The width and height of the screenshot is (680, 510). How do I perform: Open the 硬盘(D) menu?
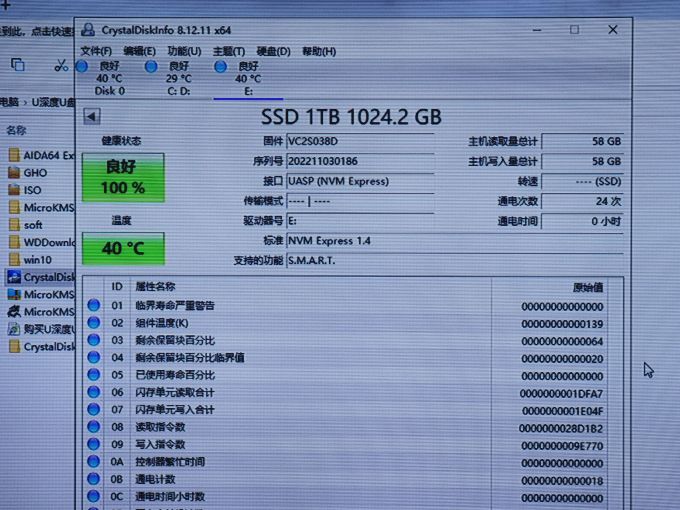273,52
